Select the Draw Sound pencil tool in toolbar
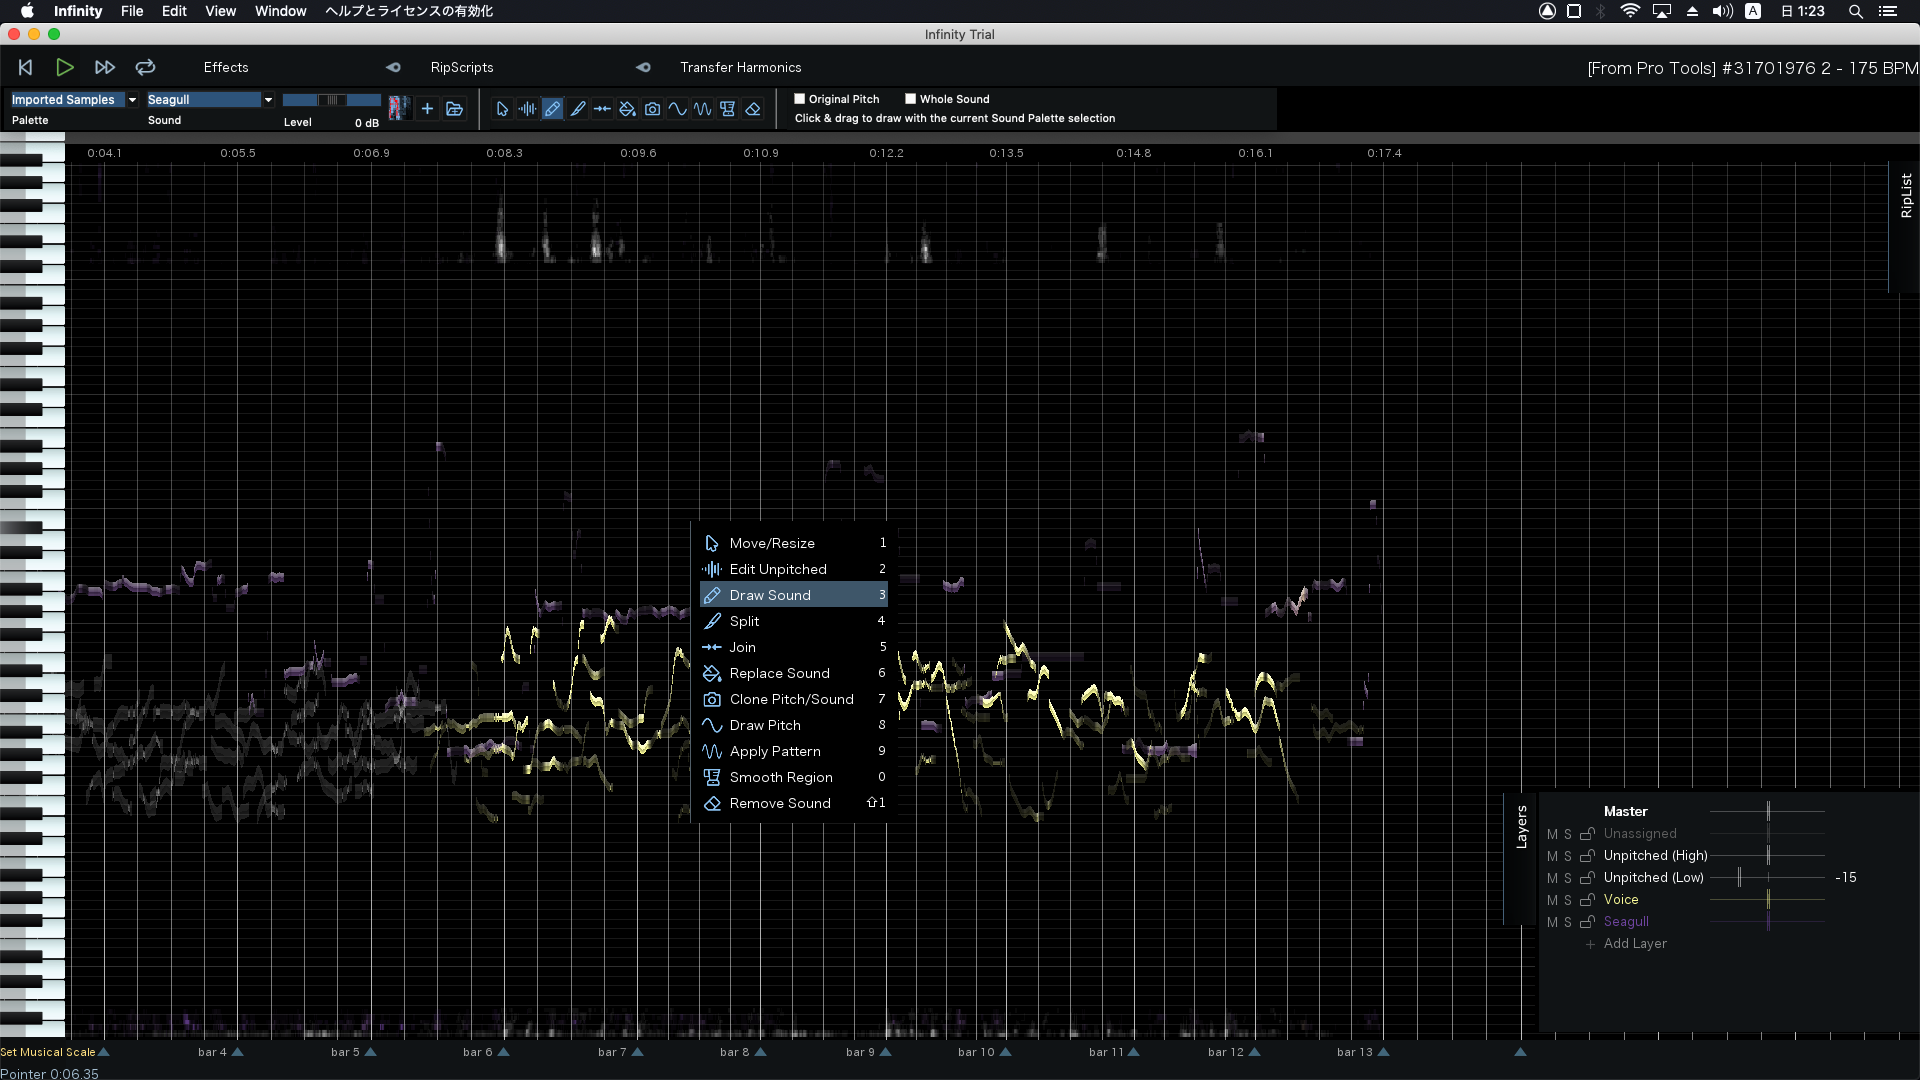The image size is (1920, 1080). coord(552,109)
